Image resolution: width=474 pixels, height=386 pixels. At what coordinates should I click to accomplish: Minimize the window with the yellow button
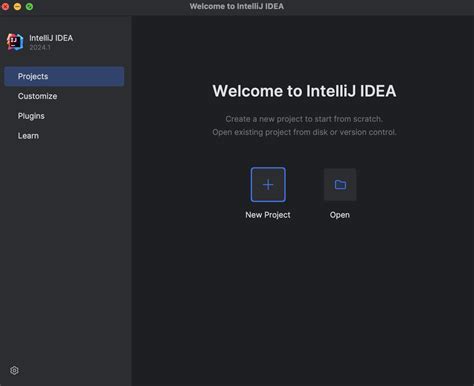pos(17,6)
